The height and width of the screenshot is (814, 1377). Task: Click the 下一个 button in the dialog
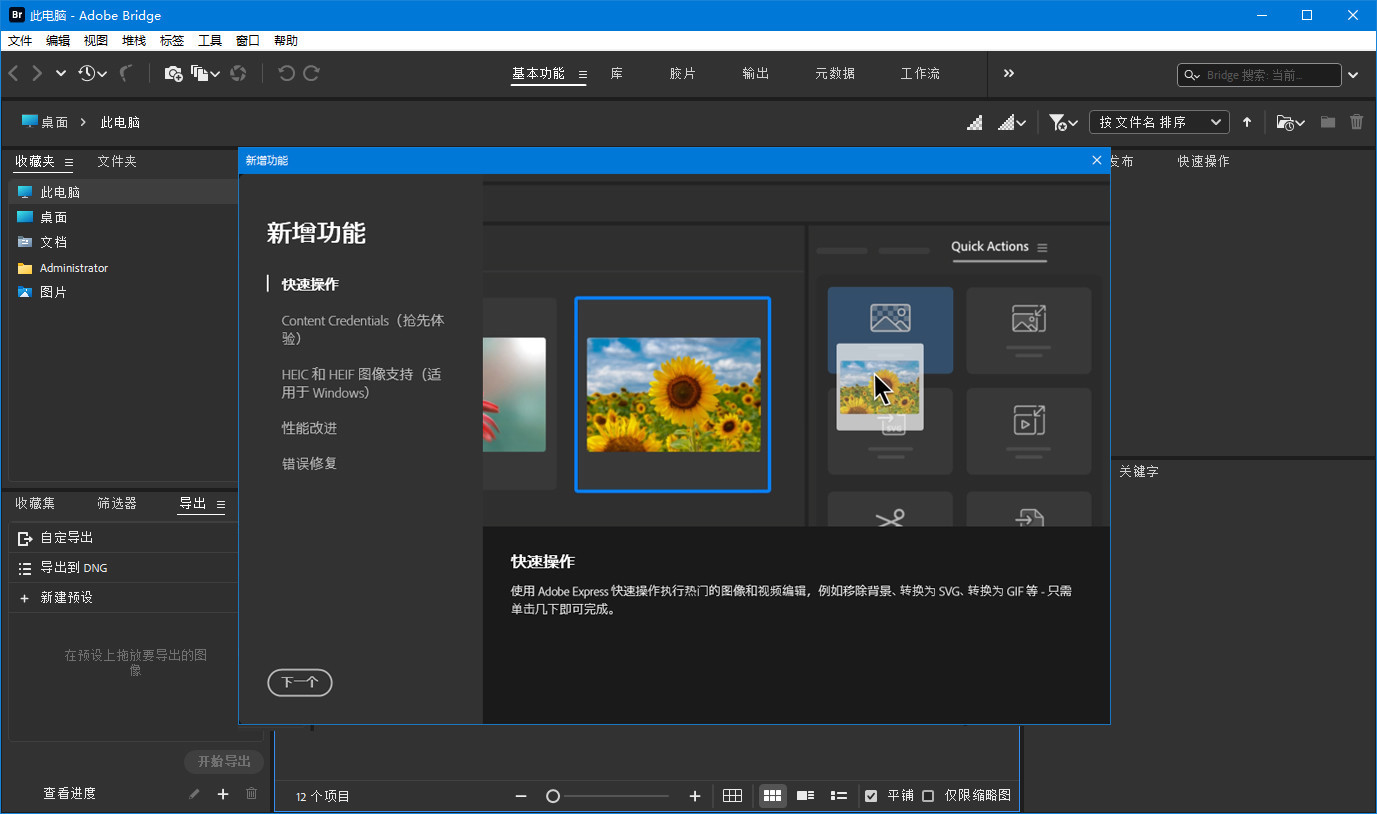tap(299, 683)
